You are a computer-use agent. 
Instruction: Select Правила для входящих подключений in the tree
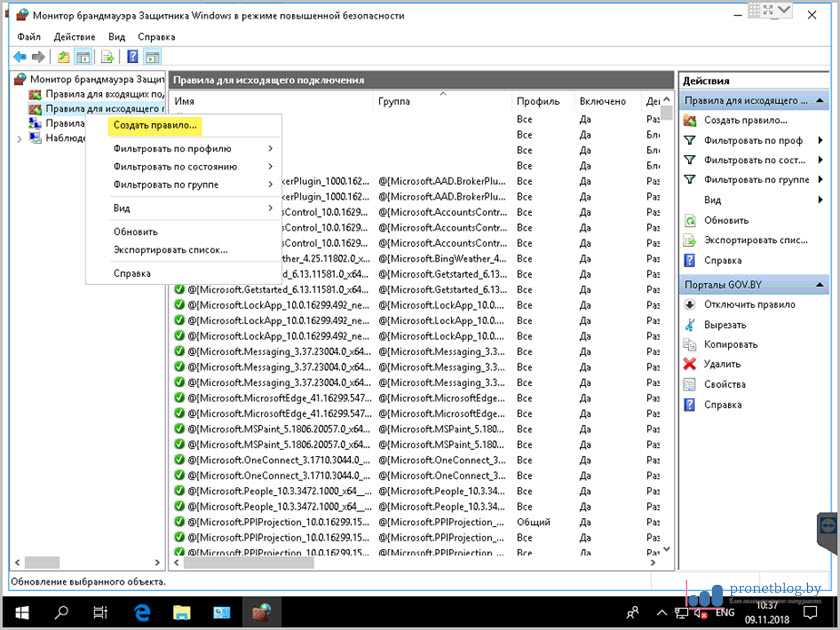pyautogui.click(x=104, y=94)
